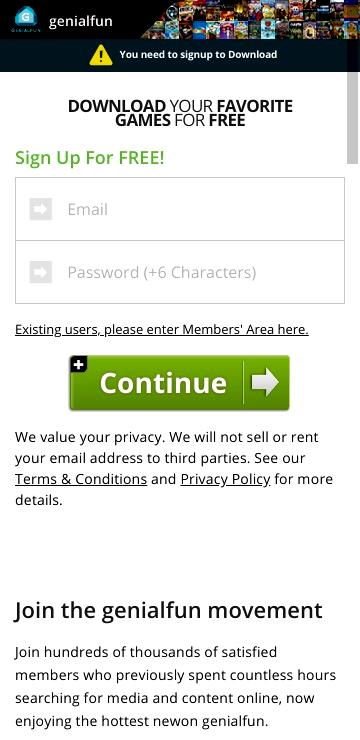This screenshot has height=740, width=360.
Task: Click the arrow icon beside Email
Action: click(x=41, y=209)
